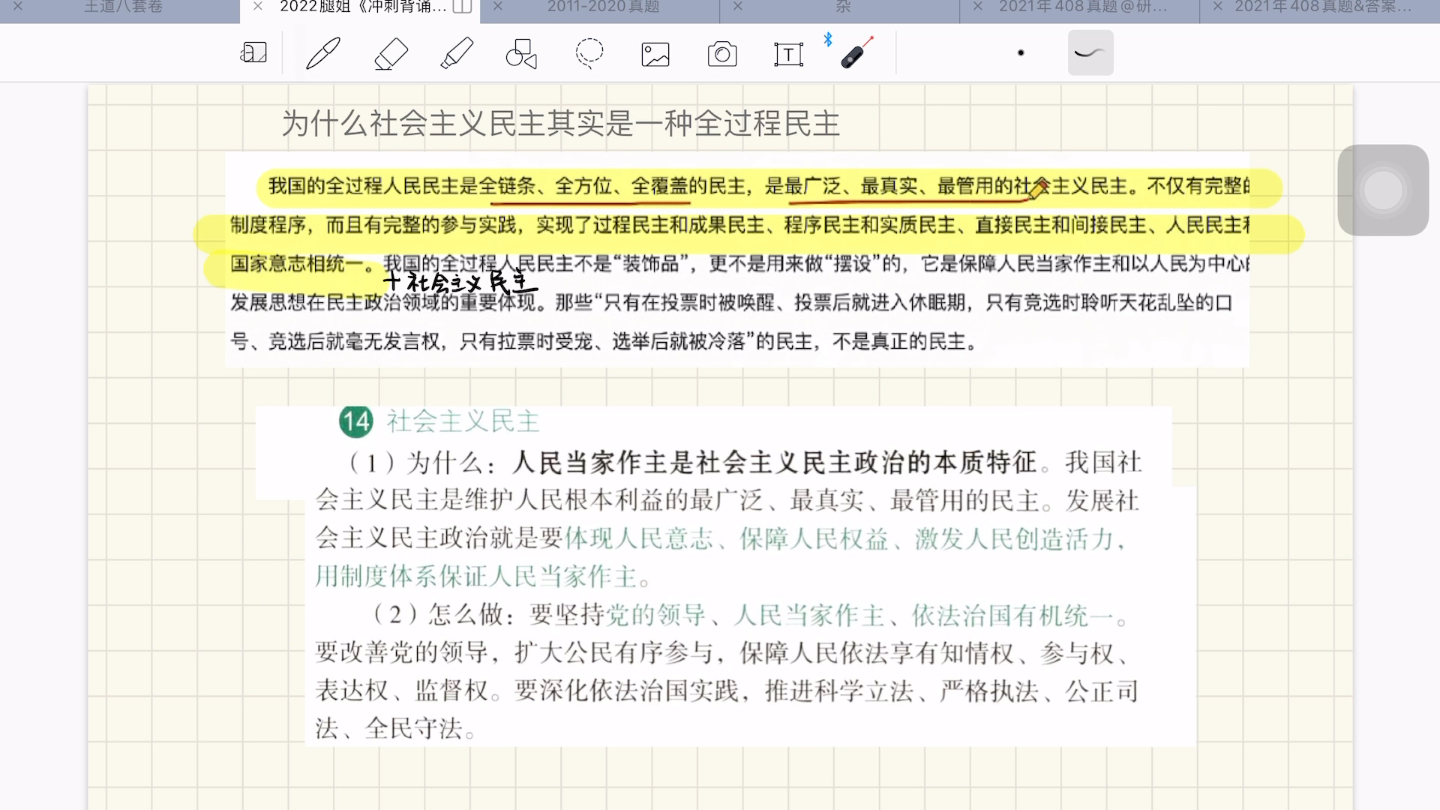Screen dimensions: 1440x810
Task: Tap text “装饰品”
Action: [652, 264]
